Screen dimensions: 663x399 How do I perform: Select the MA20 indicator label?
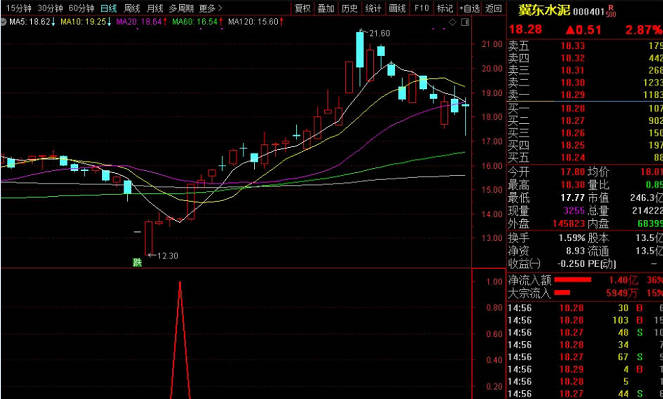pos(141,22)
